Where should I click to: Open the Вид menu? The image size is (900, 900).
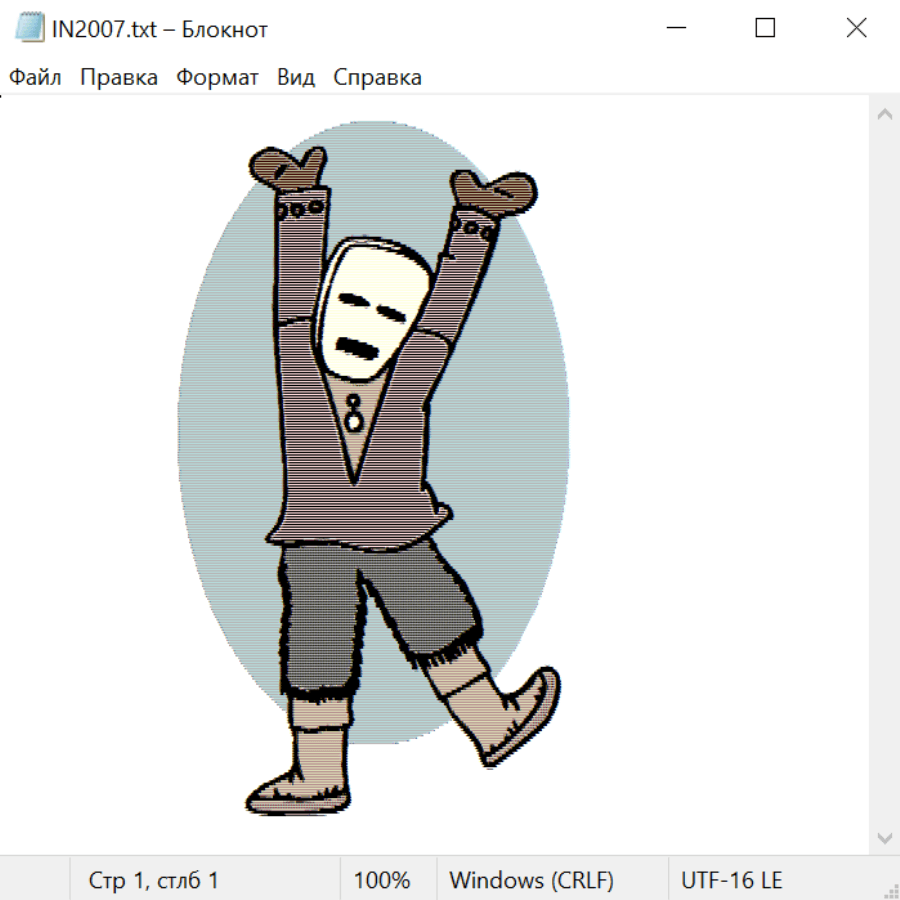pos(295,77)
